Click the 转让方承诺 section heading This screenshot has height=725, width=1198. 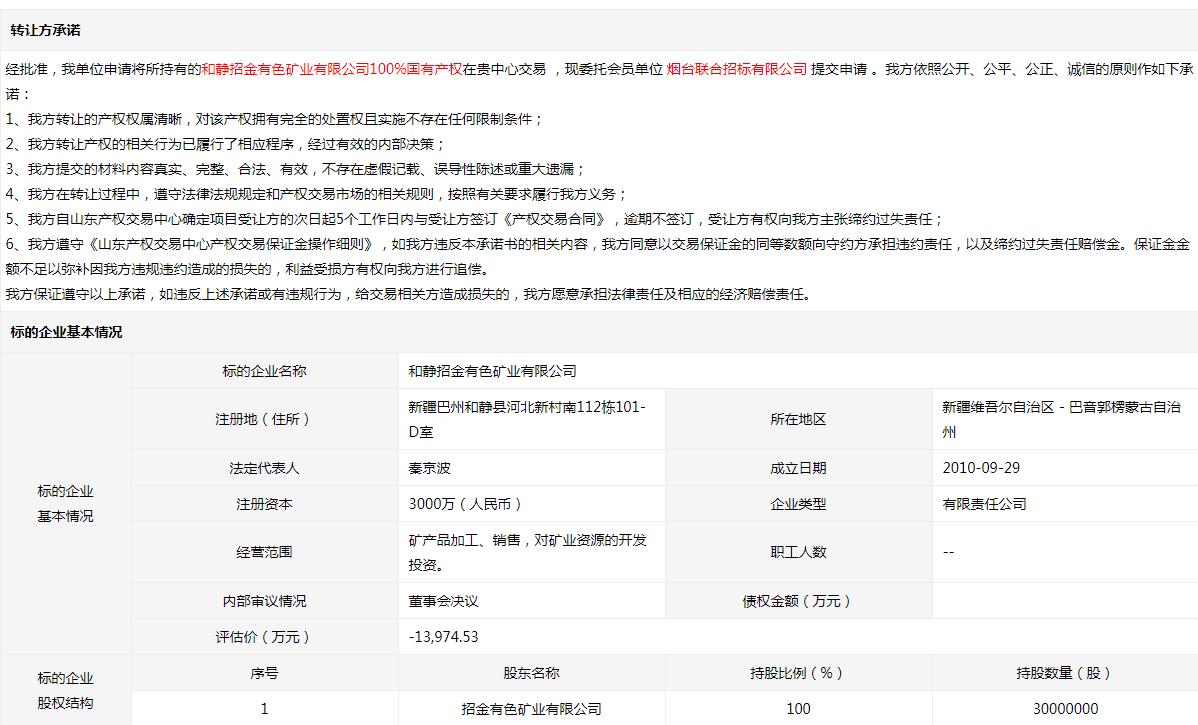point(45,31)
